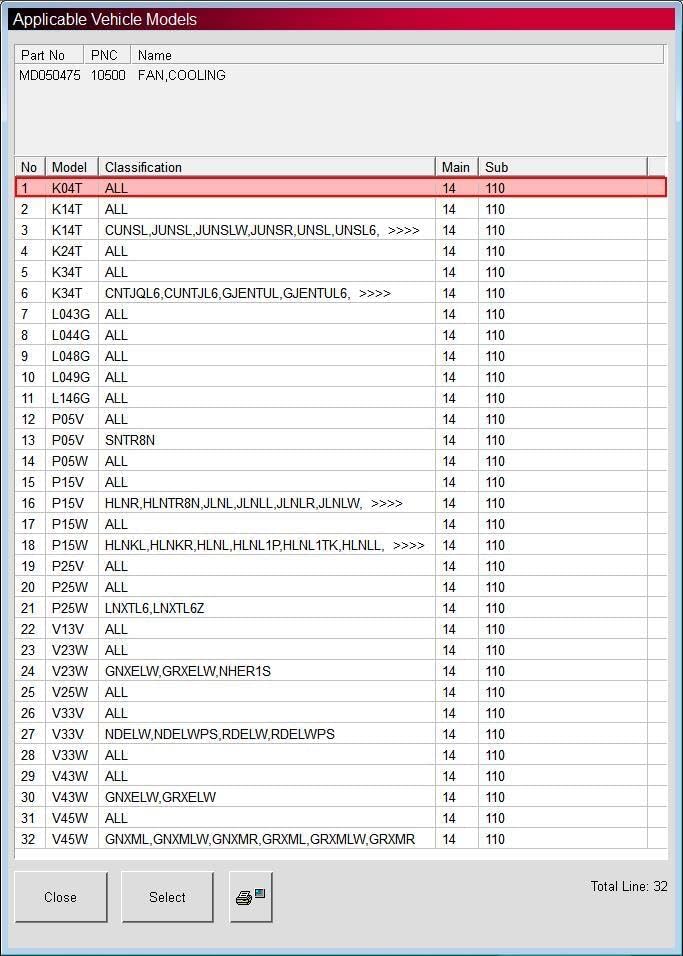Screen dimensions: 683x956
Task: Click the Classification column header
Action: [266, 167]
